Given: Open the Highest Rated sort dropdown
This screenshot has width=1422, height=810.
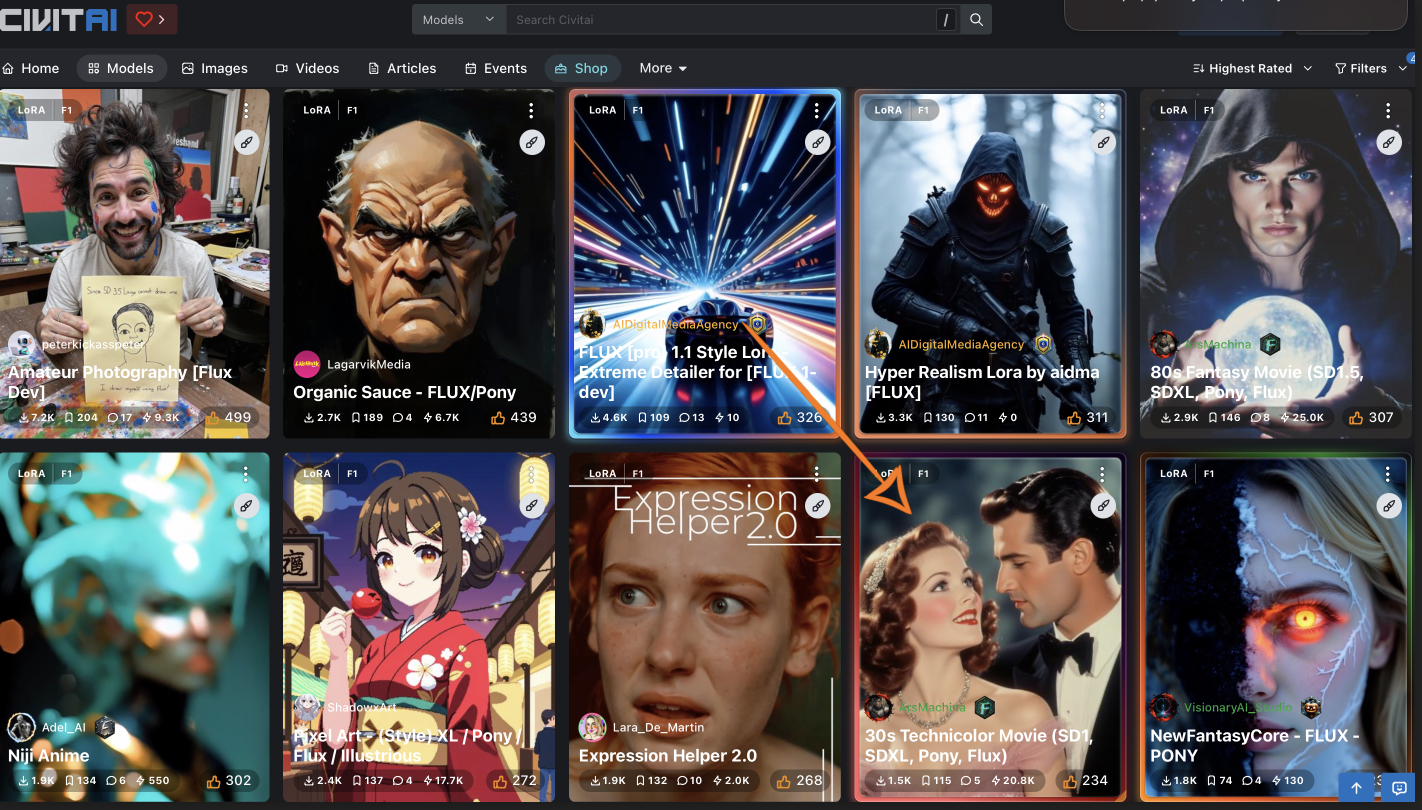Looking at the screenshot, I should point(1252,68).
